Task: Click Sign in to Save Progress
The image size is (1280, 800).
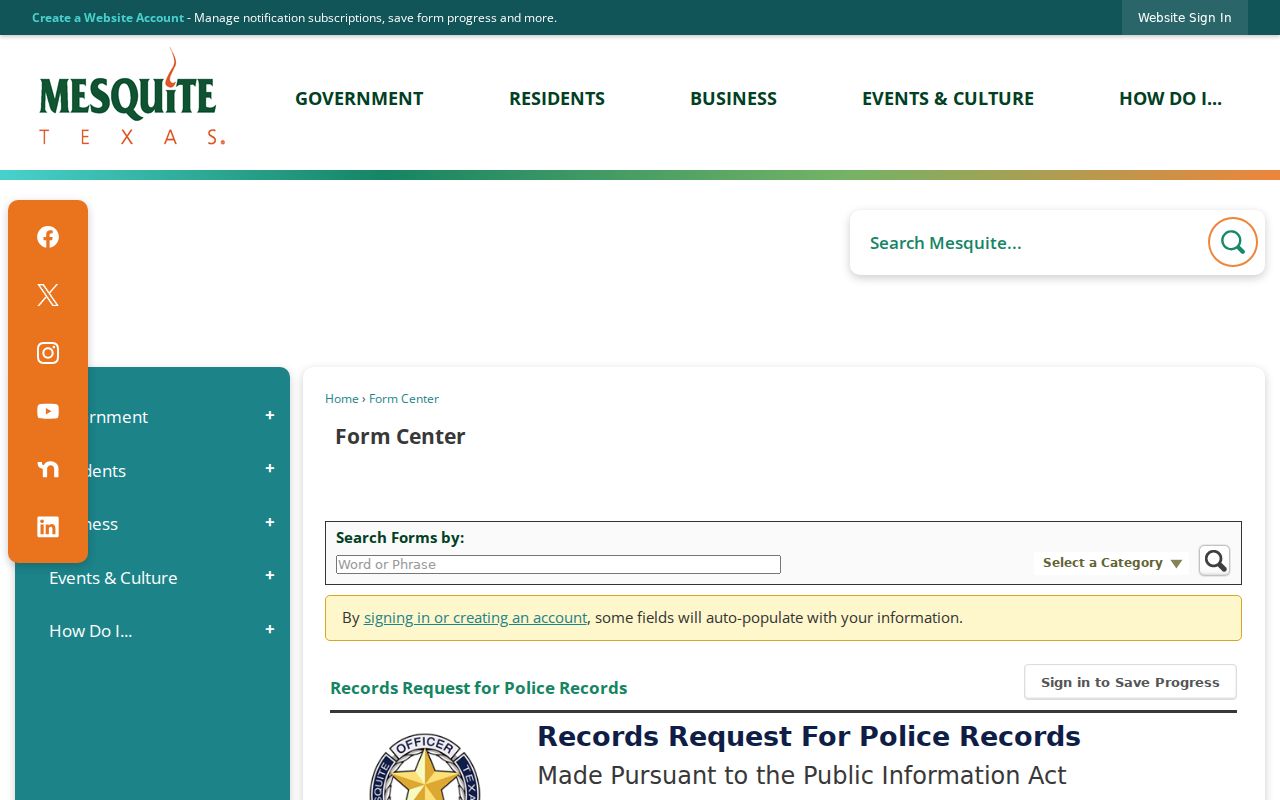Action: (1130, 682)
